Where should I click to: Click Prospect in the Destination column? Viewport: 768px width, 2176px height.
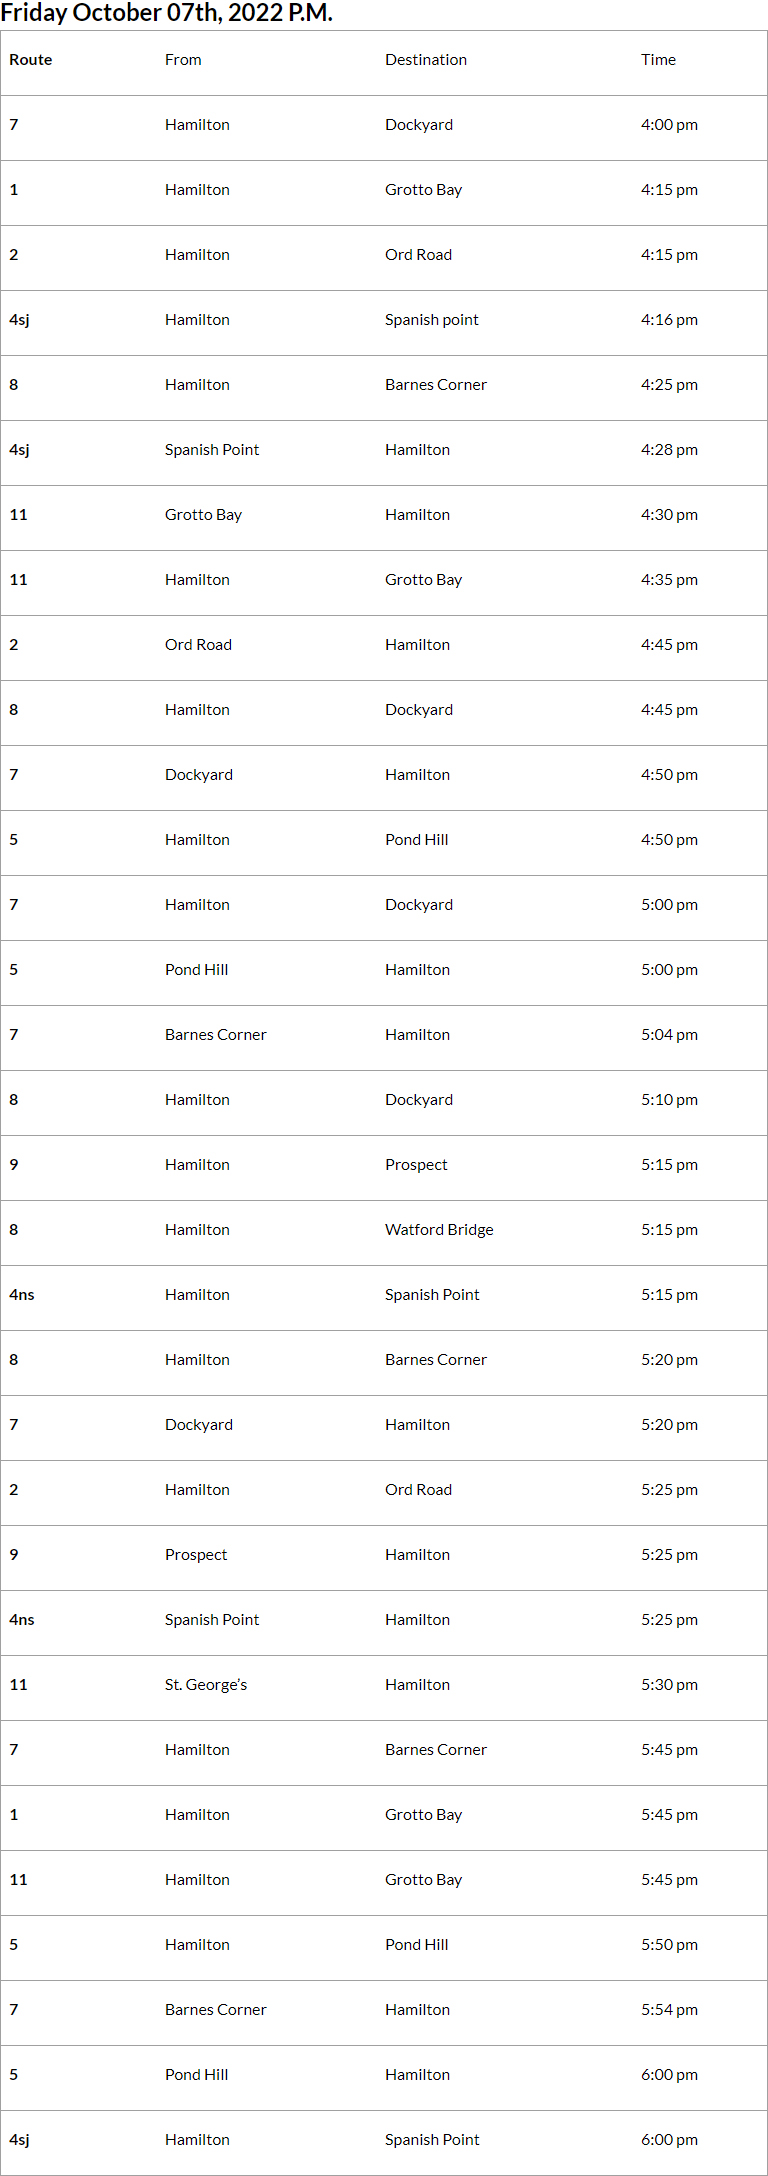(416, 1165)
